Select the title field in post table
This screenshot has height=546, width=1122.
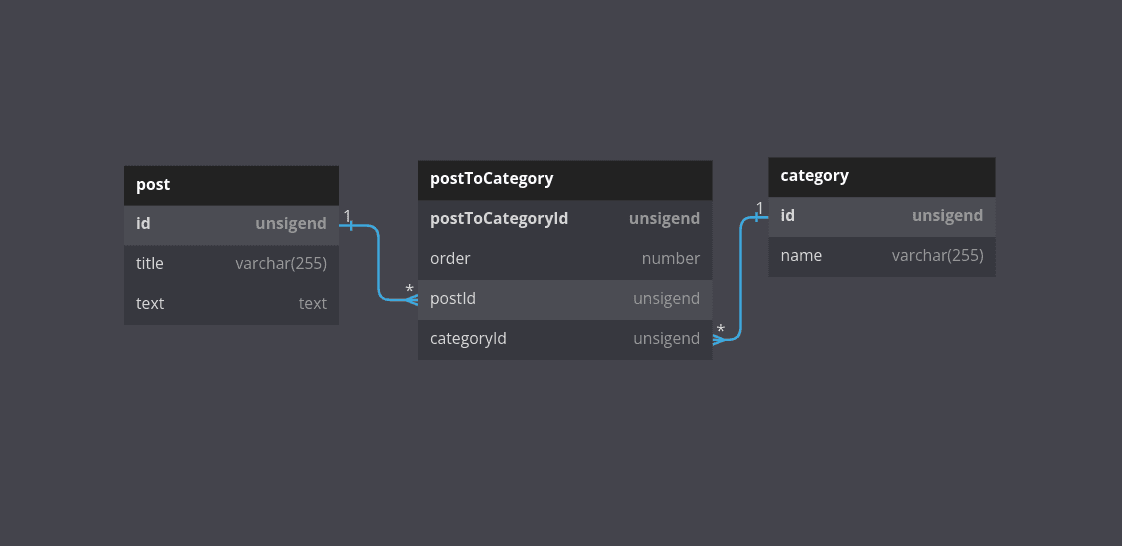pyautogui.click(x=150, y=264)
